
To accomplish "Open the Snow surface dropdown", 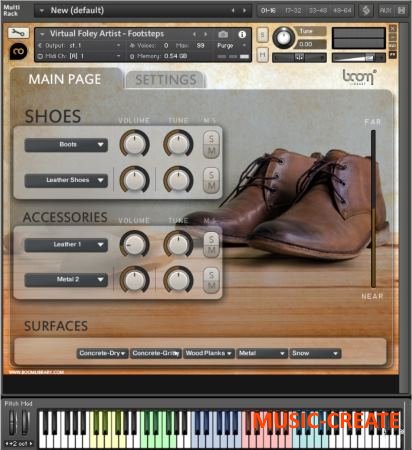I will (315, 353).
